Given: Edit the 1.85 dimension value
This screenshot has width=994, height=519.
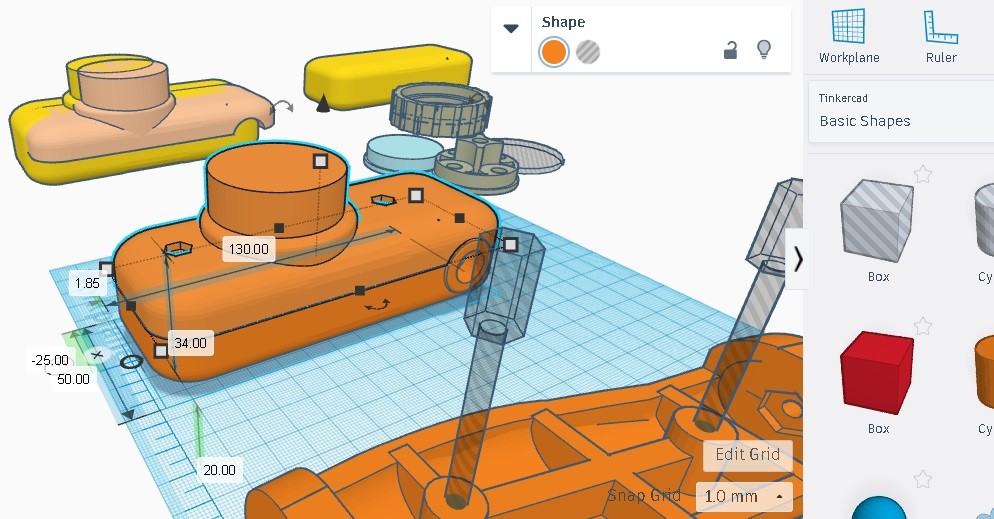Looking at the screenshot, I should click(87, 283).
